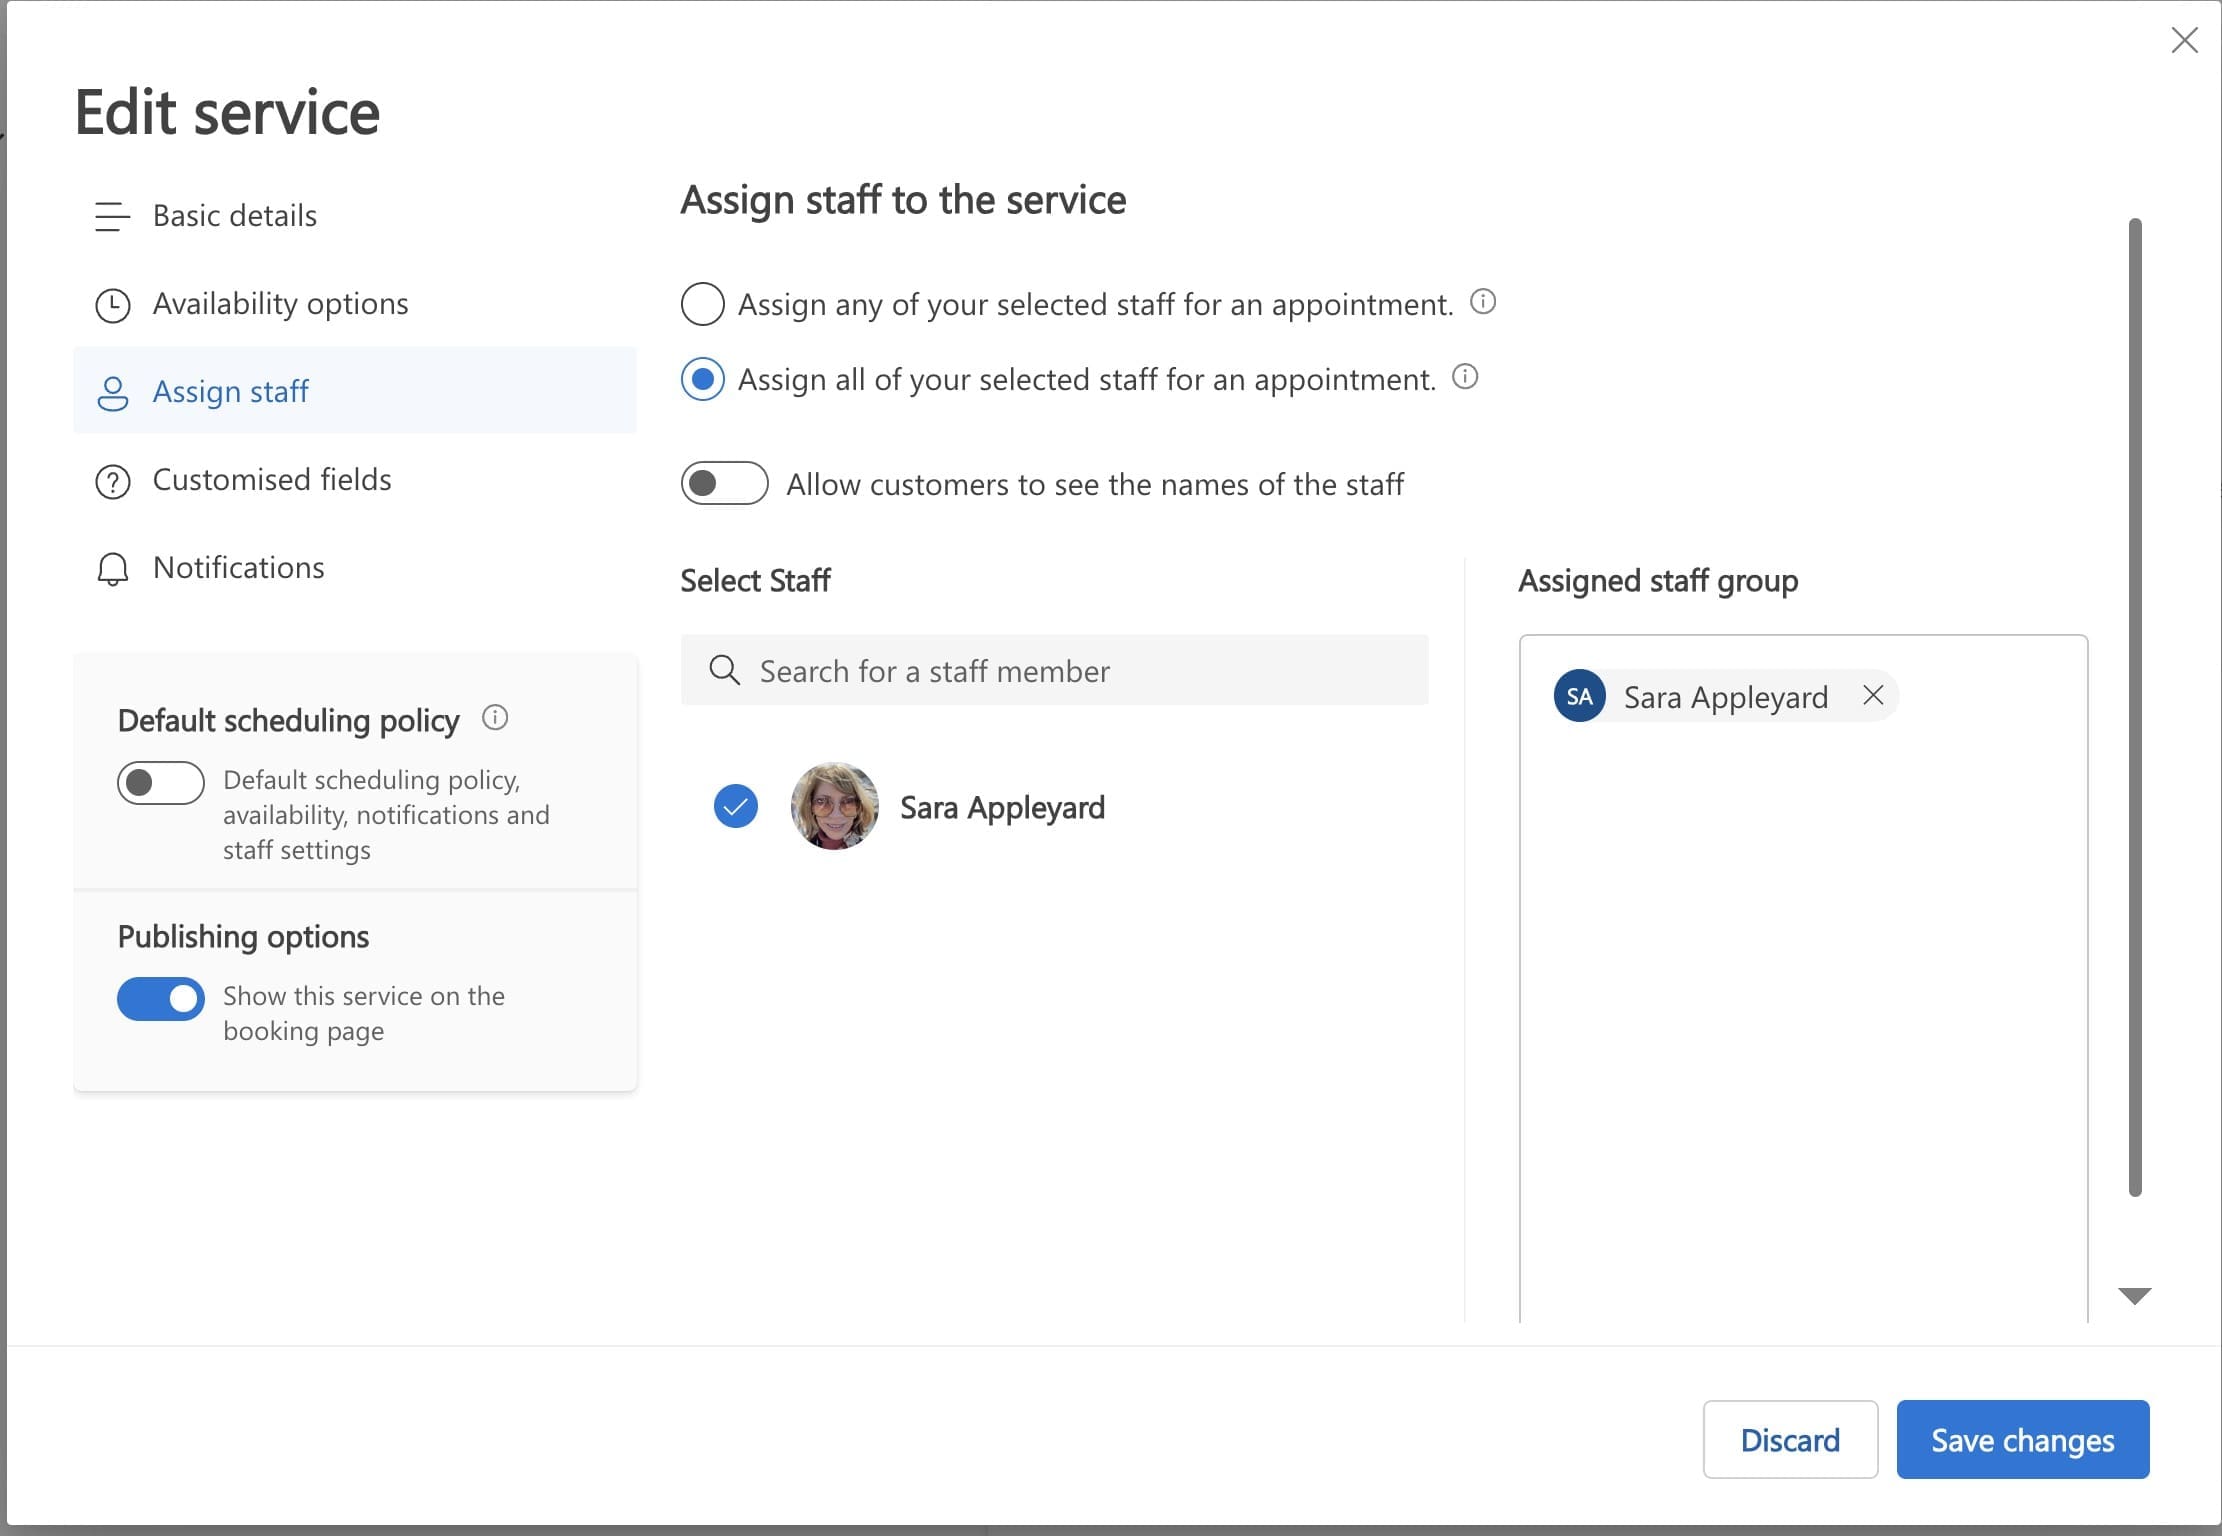Screen dimensions: 2222x1536
Task: Open the Basic details section
Action: (x=235, y=216)
